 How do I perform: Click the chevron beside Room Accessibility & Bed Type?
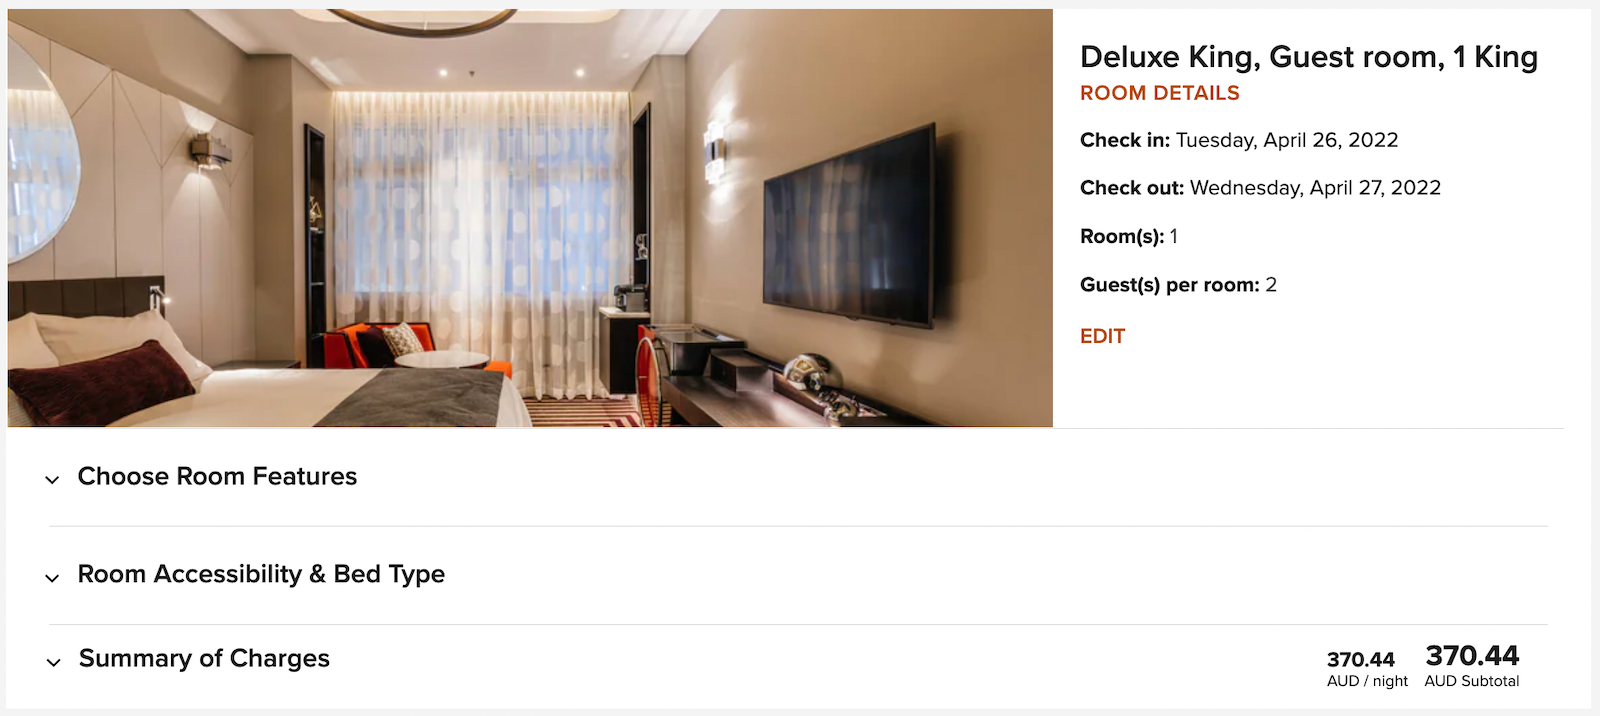click(x=52, y=578)
